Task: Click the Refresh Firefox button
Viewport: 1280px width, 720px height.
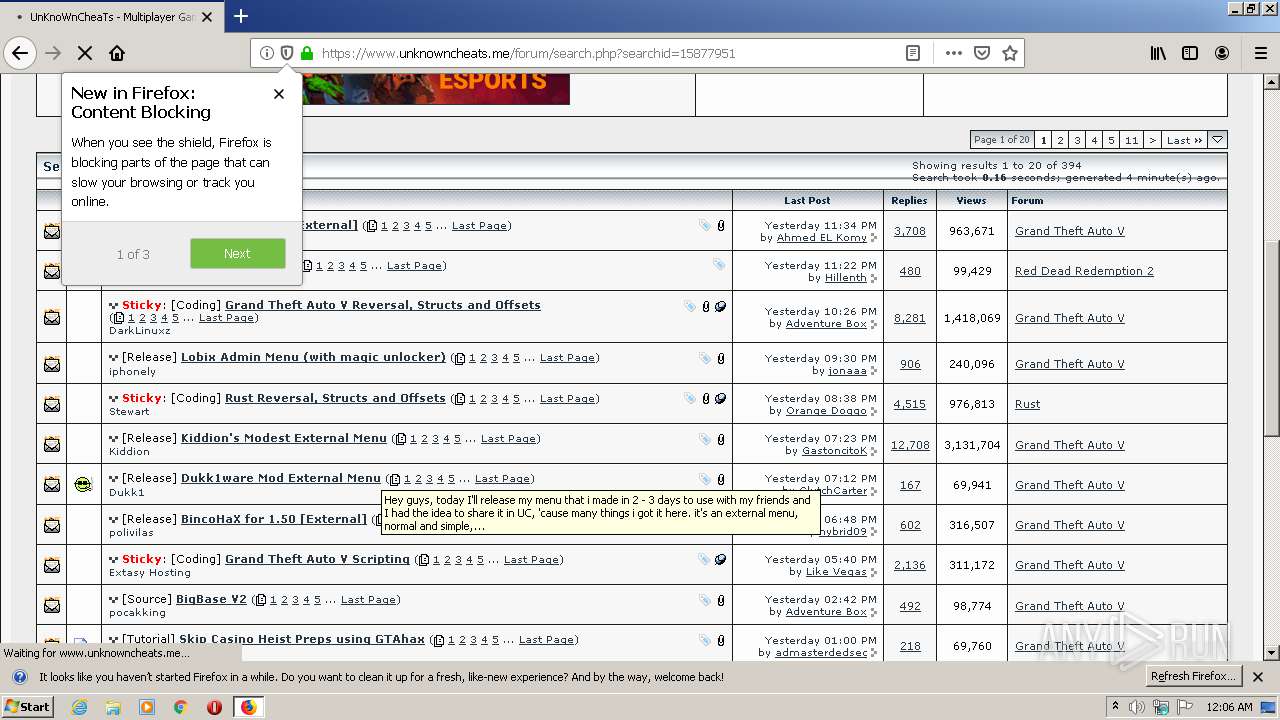Action: [1193, 676]
